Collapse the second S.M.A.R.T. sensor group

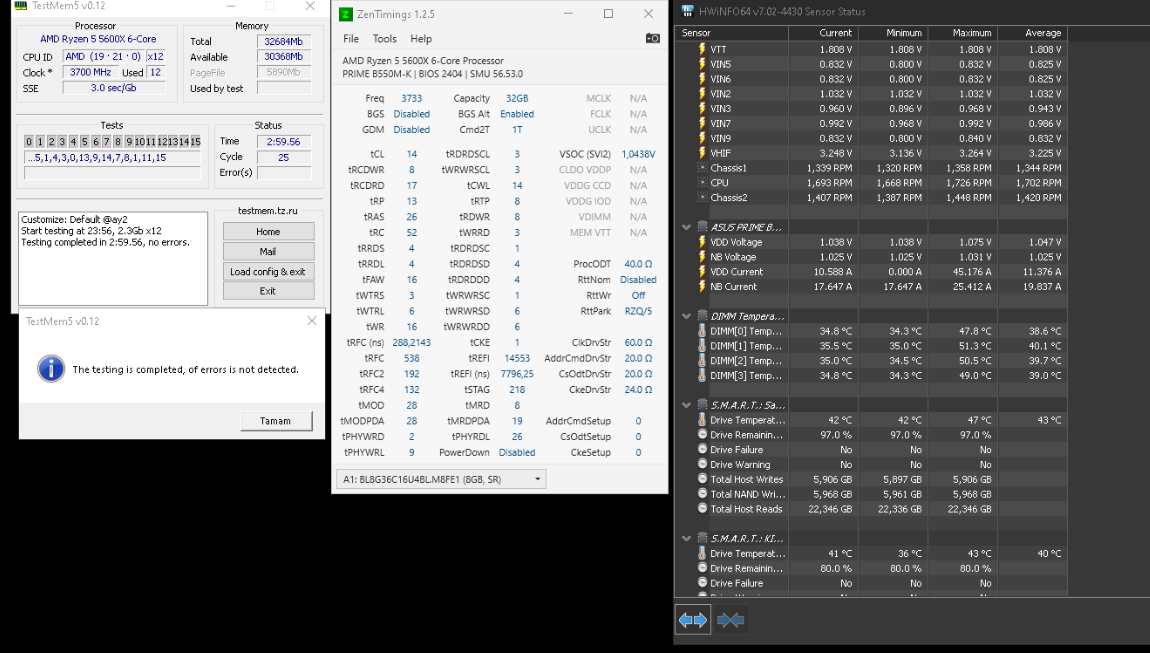[x=686, y=539]
